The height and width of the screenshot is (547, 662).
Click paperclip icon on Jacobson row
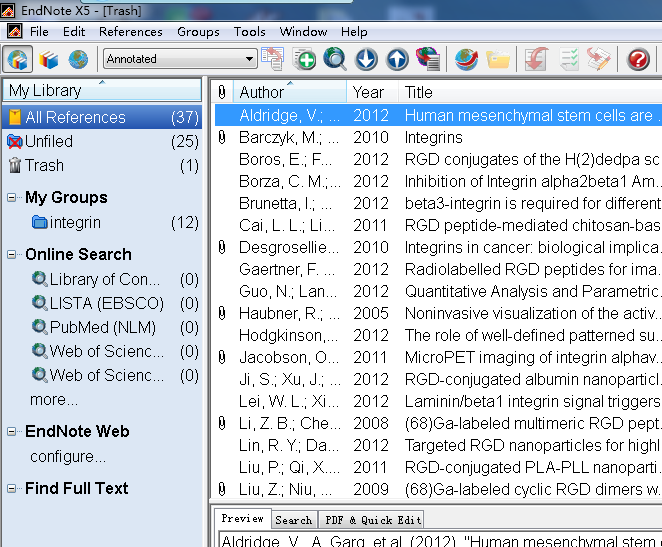[222, 357]
